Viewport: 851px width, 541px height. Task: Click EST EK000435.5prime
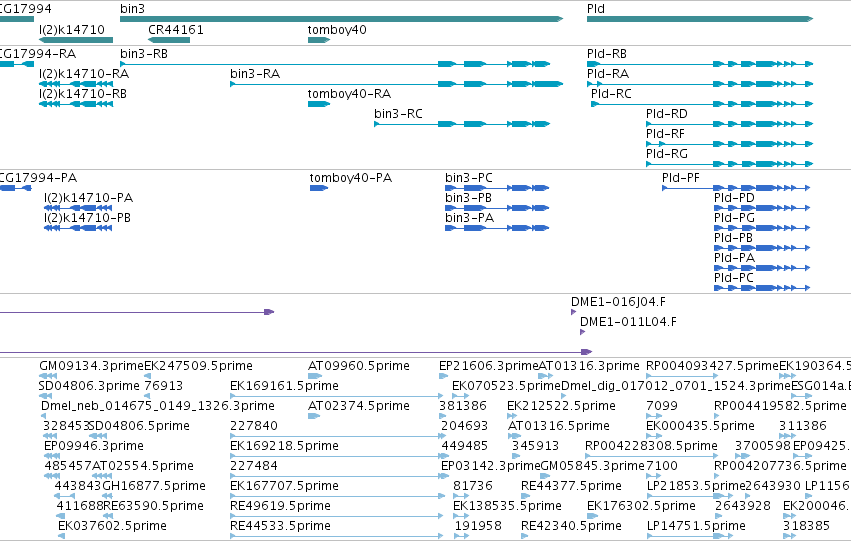pos(654,436)
